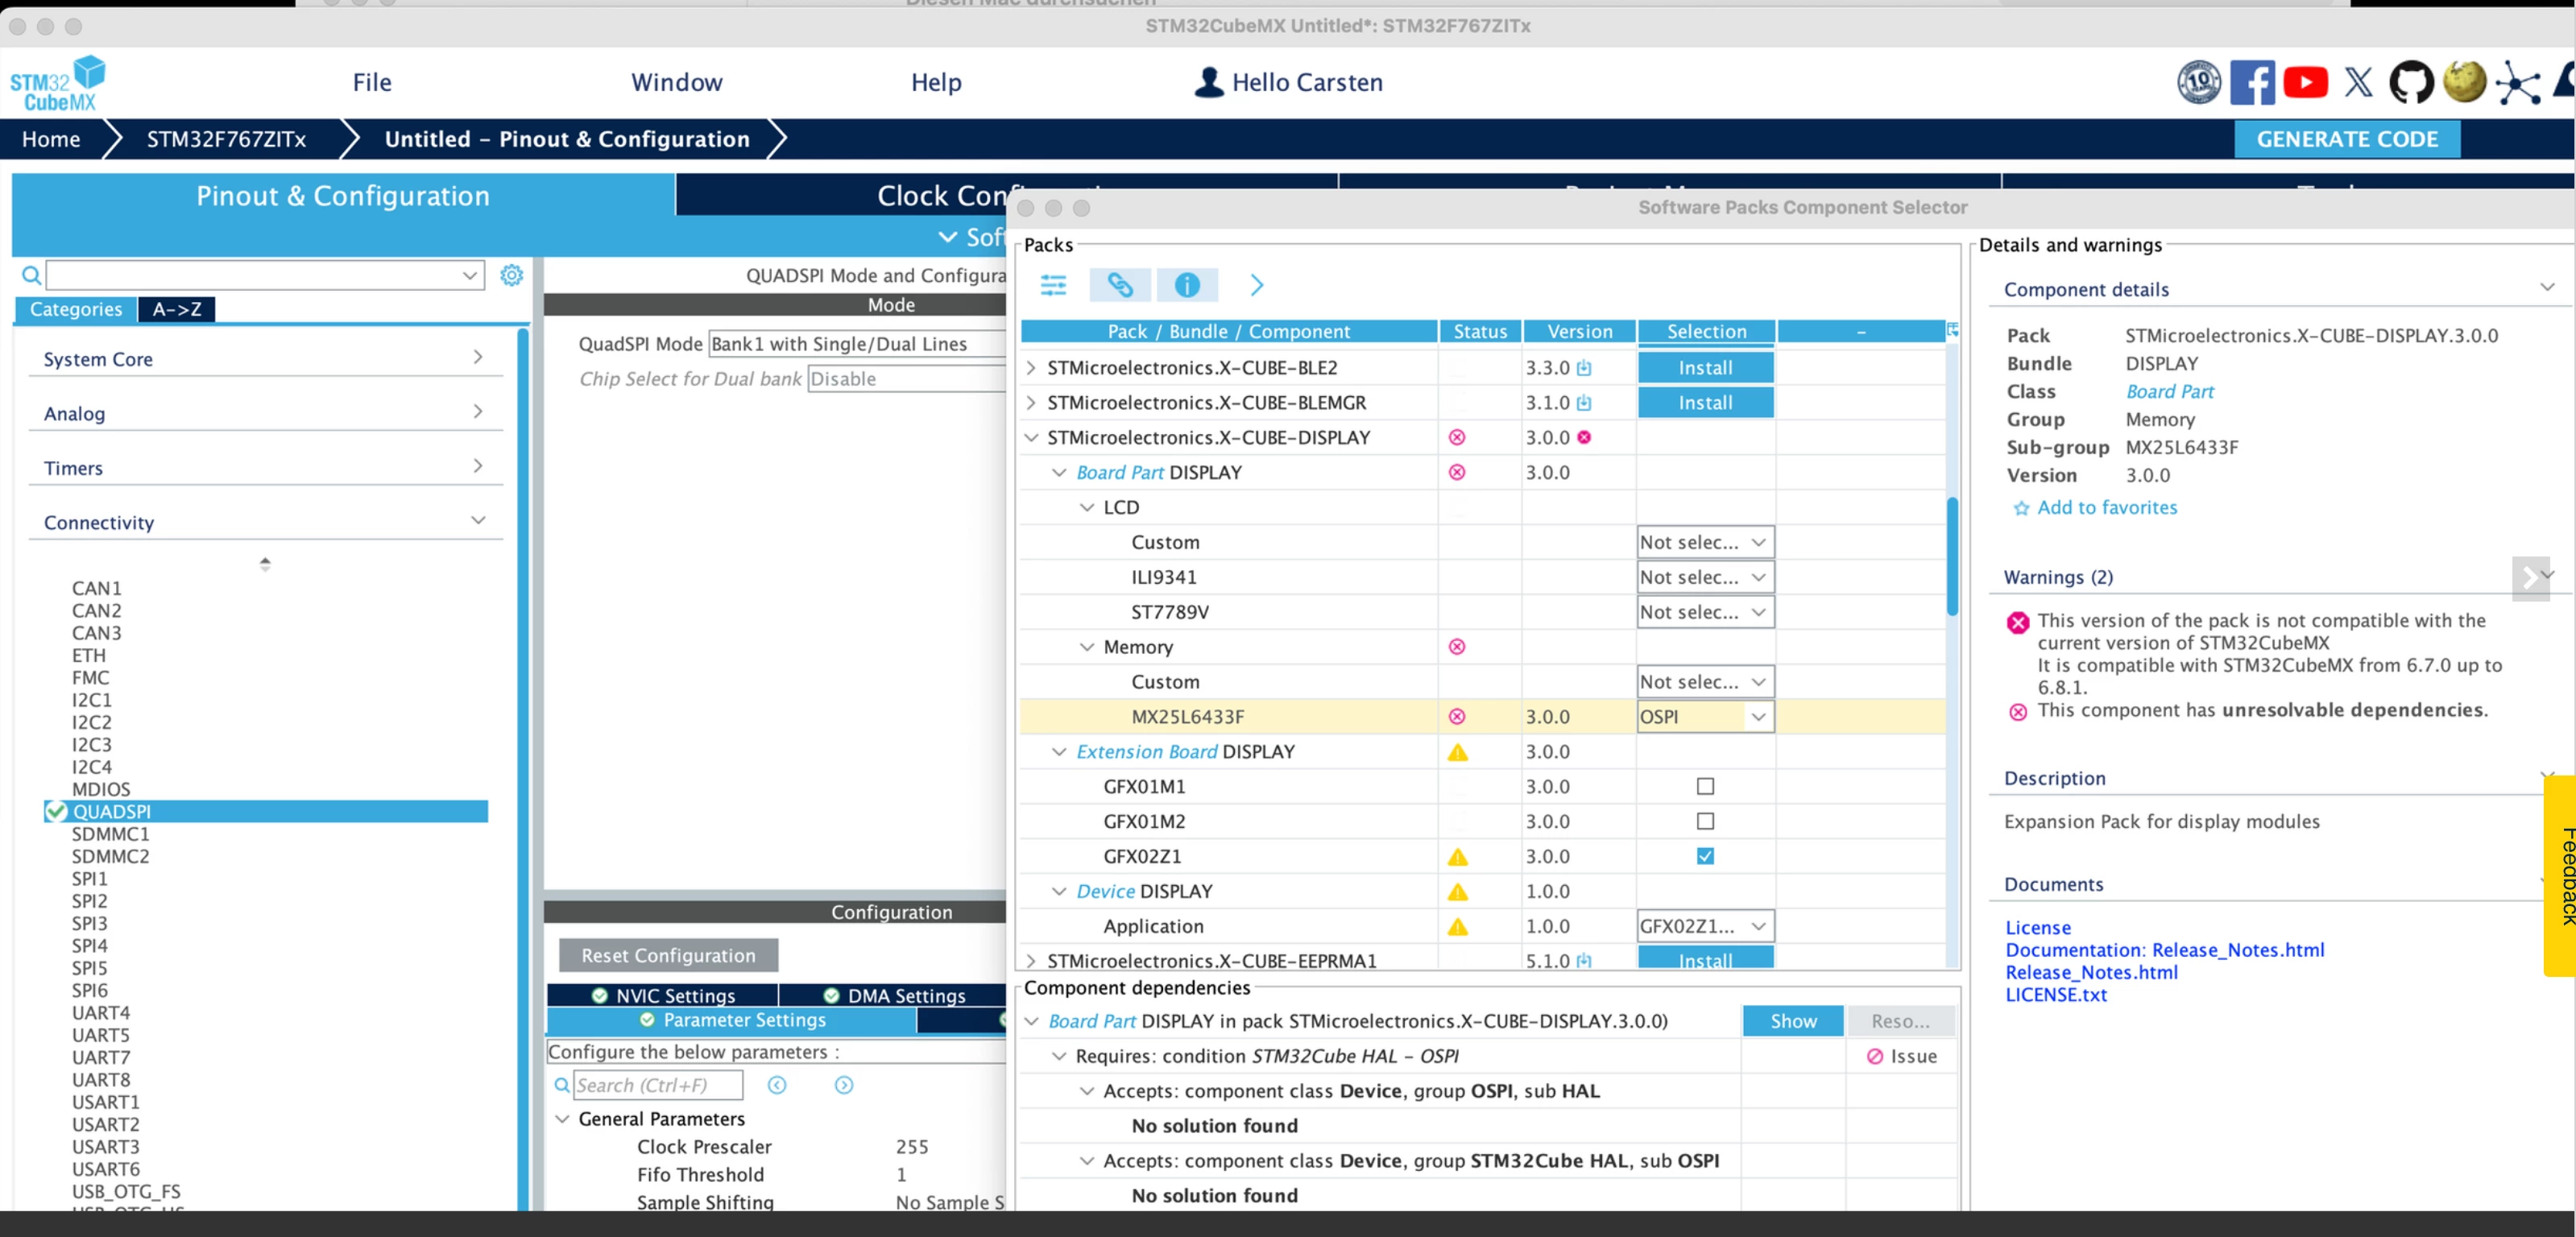Viewport: 2576px width, 1237px height.
Task: Click the Packs table vertical scrollbar
Action: coord(1951,556)
